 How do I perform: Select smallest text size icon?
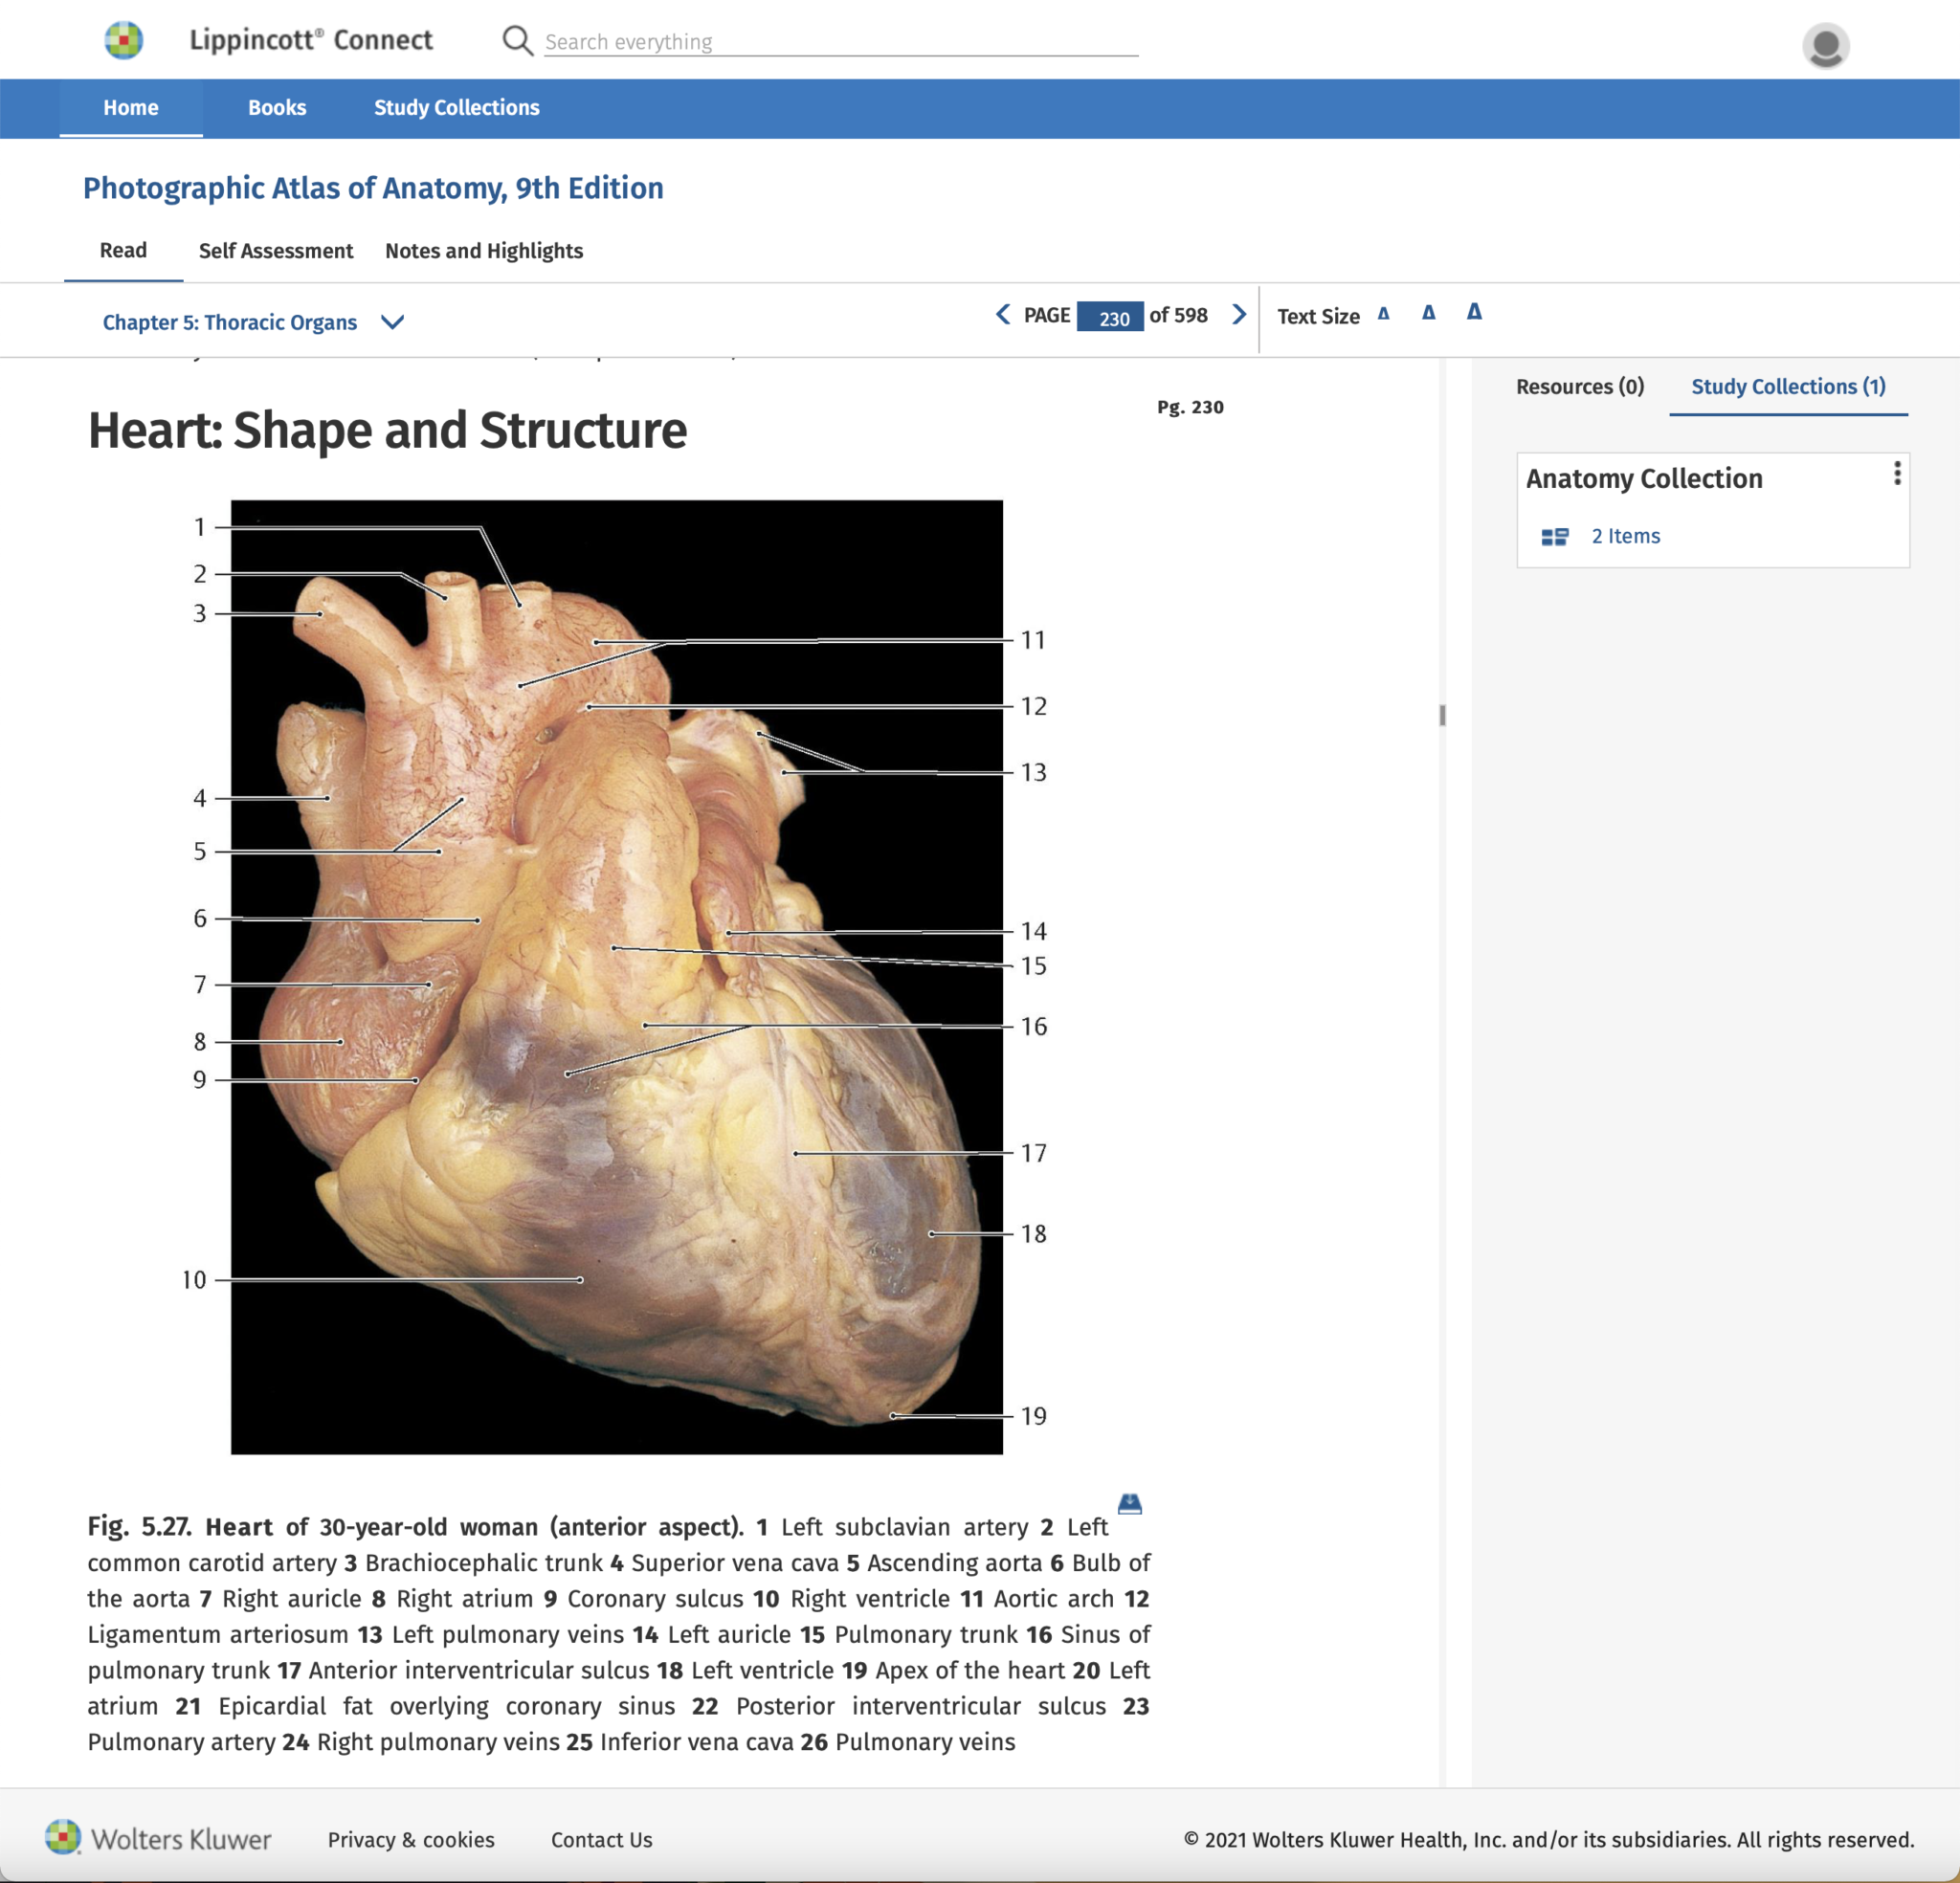tap(1383, 314)
